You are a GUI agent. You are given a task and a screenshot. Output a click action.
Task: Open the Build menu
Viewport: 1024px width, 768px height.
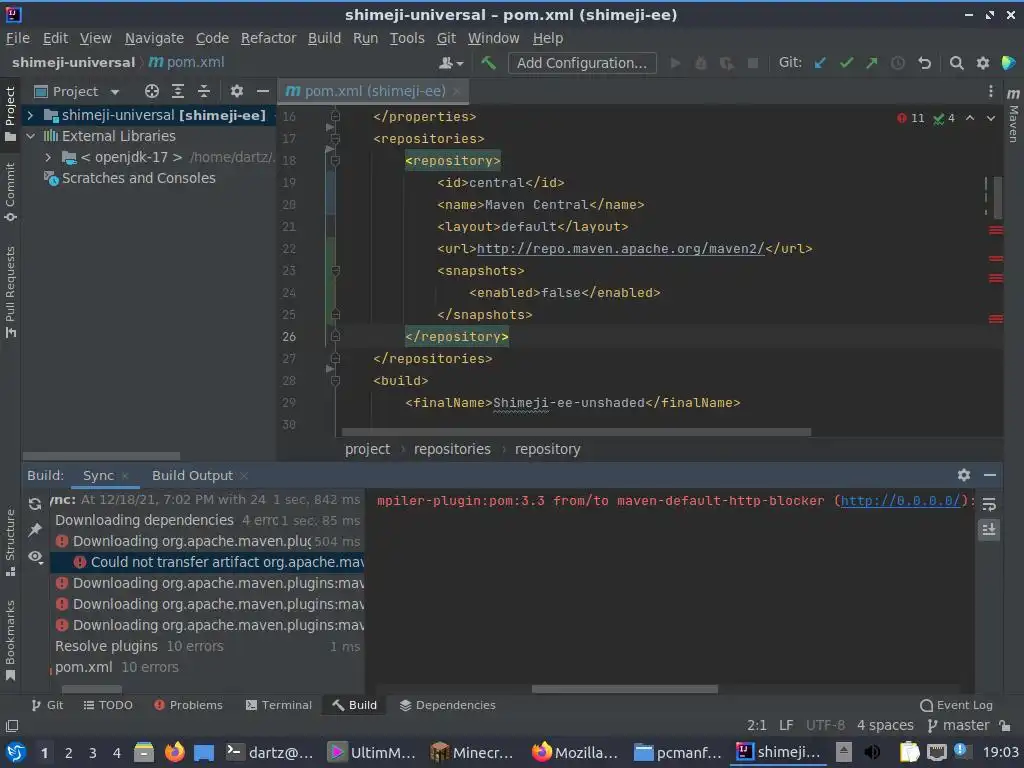tap(325, 39)
